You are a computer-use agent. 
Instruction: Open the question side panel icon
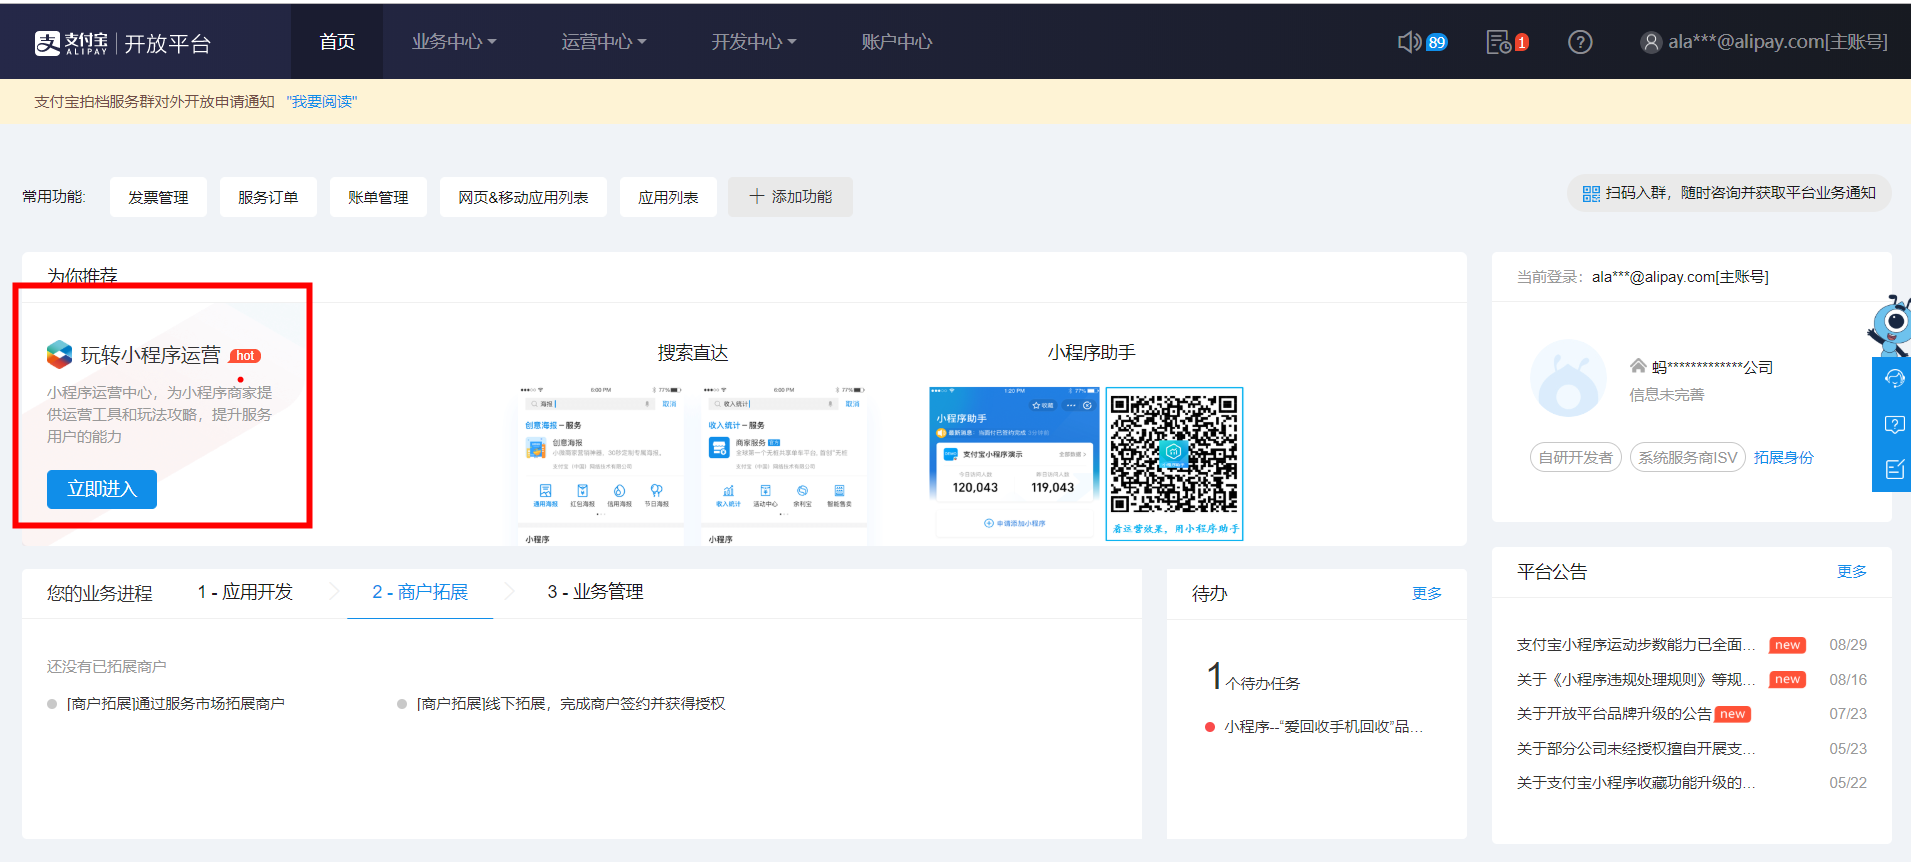pos(1894,424)
